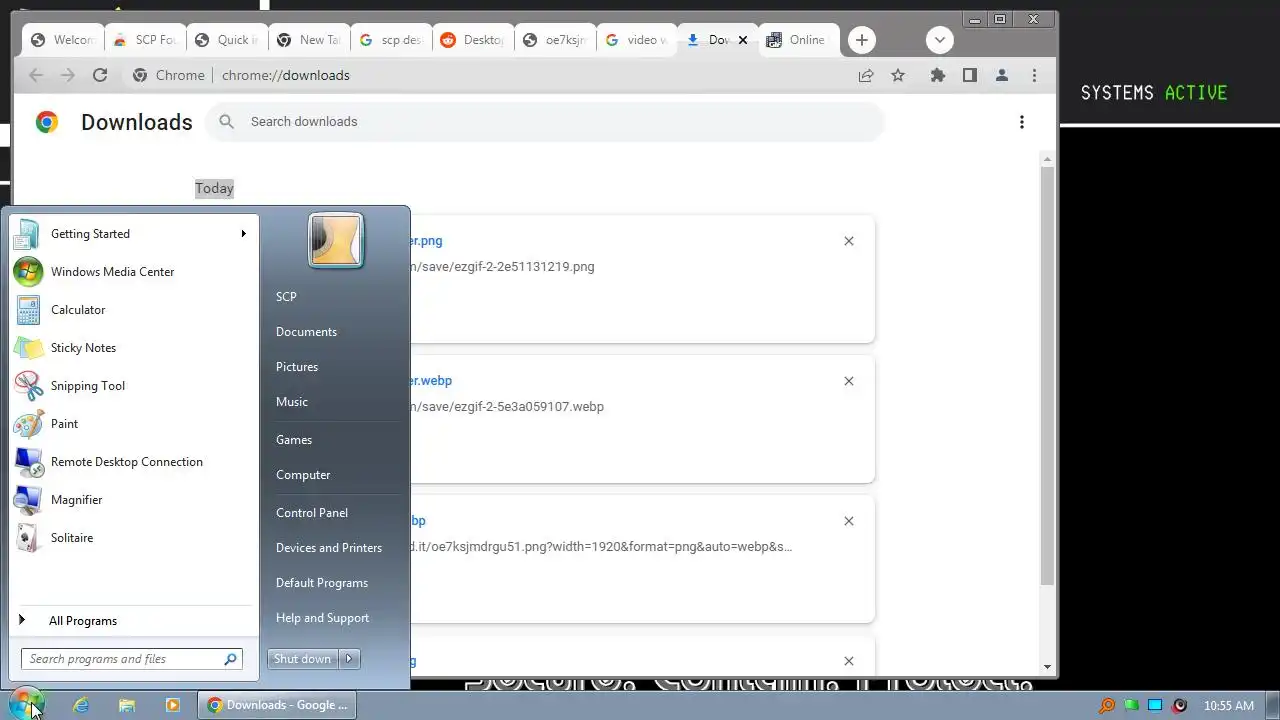Image resolution: width=1280 pixels, height=720 pixels.
Task: Open Chrome three-dot main menu
Action: (x=1034, y=75)
